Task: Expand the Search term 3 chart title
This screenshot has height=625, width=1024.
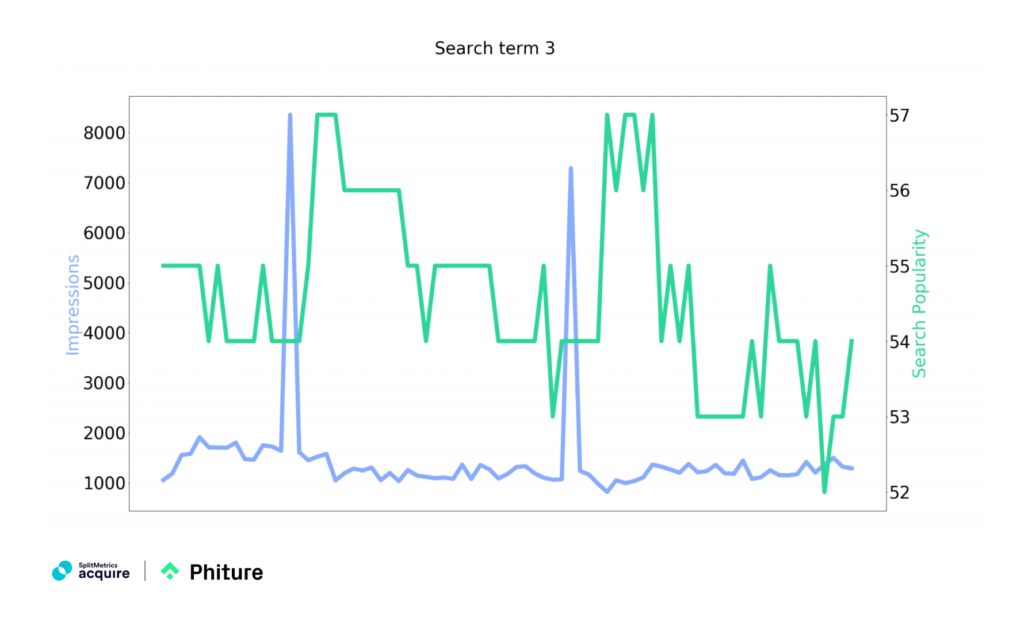Action: [496, 48]
